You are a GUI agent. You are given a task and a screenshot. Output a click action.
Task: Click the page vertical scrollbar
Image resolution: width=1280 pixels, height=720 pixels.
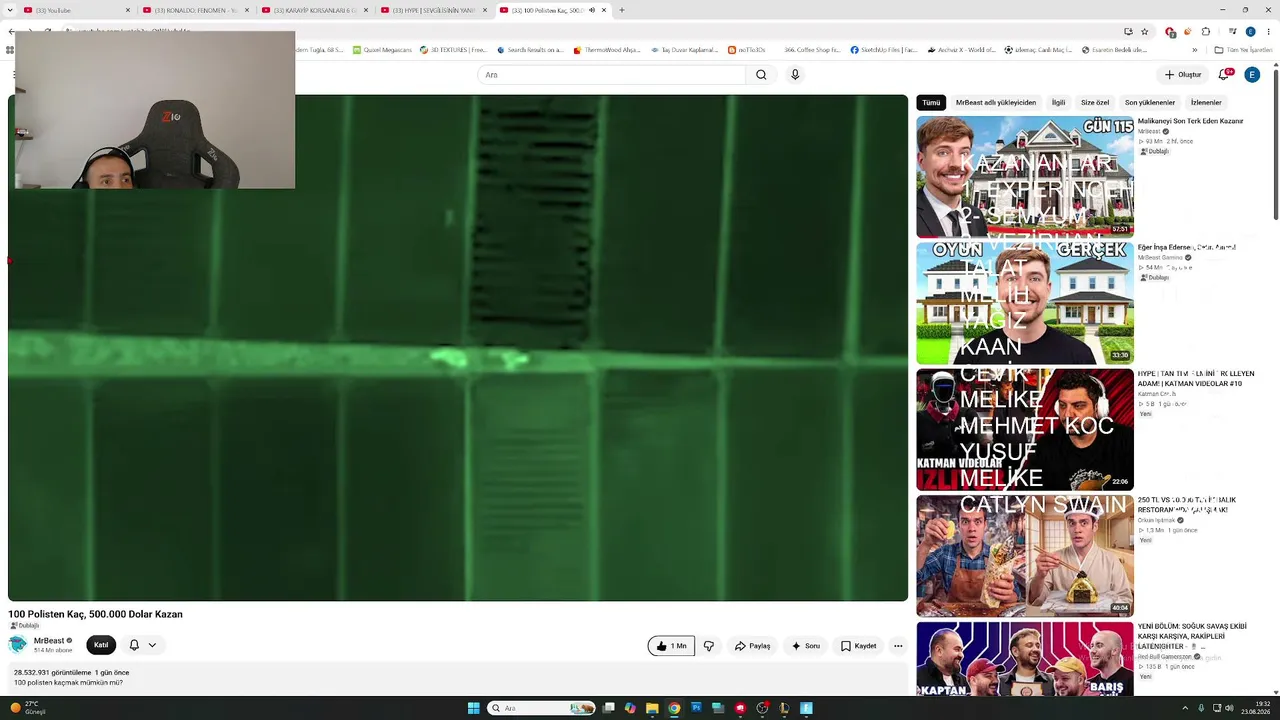1275,140
